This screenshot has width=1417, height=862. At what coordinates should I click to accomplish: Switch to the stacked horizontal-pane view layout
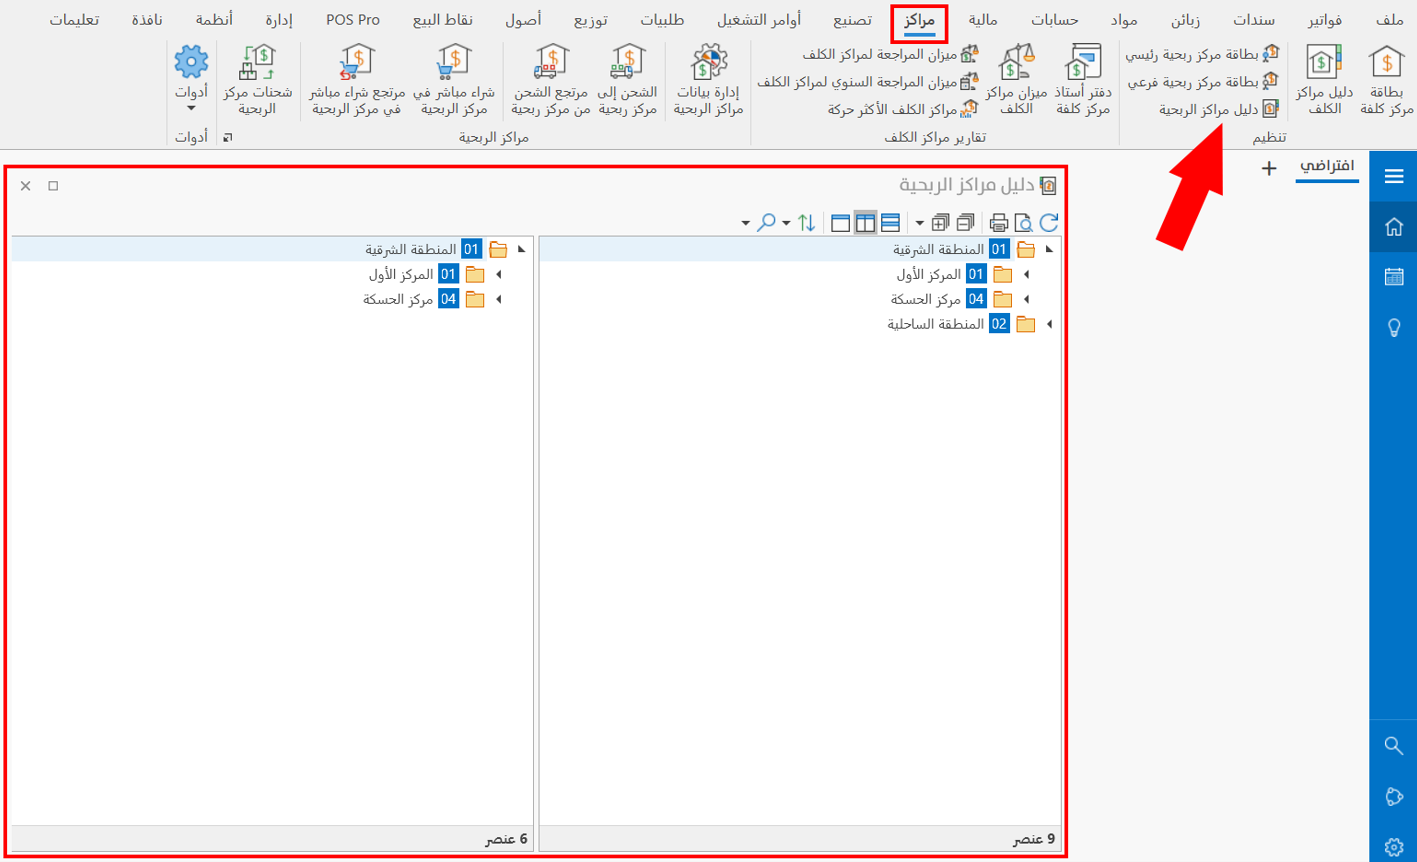[x=890, y=223]
